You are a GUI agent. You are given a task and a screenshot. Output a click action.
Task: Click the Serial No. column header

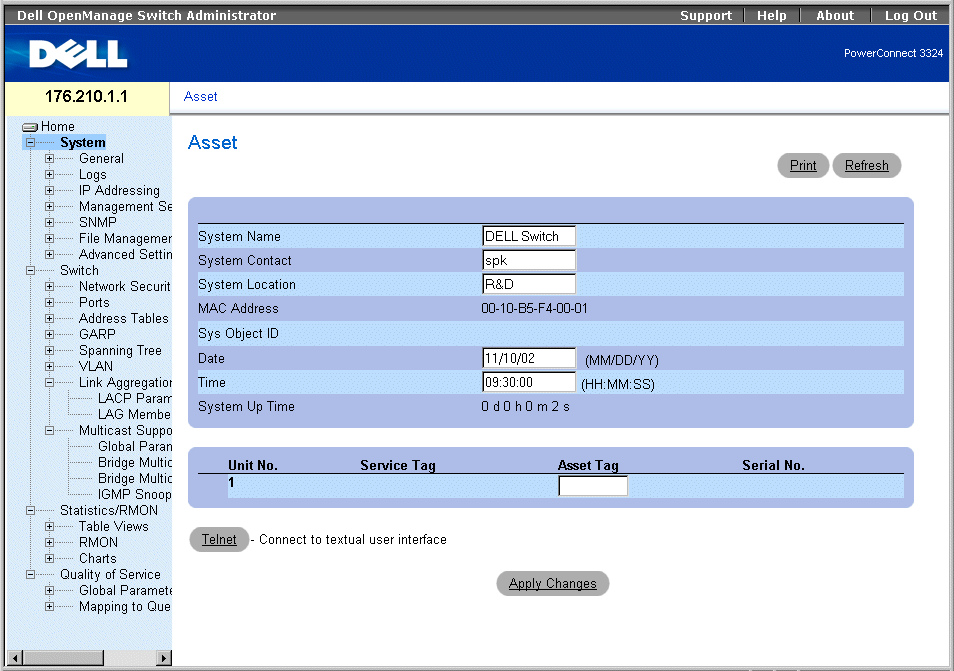773,465
